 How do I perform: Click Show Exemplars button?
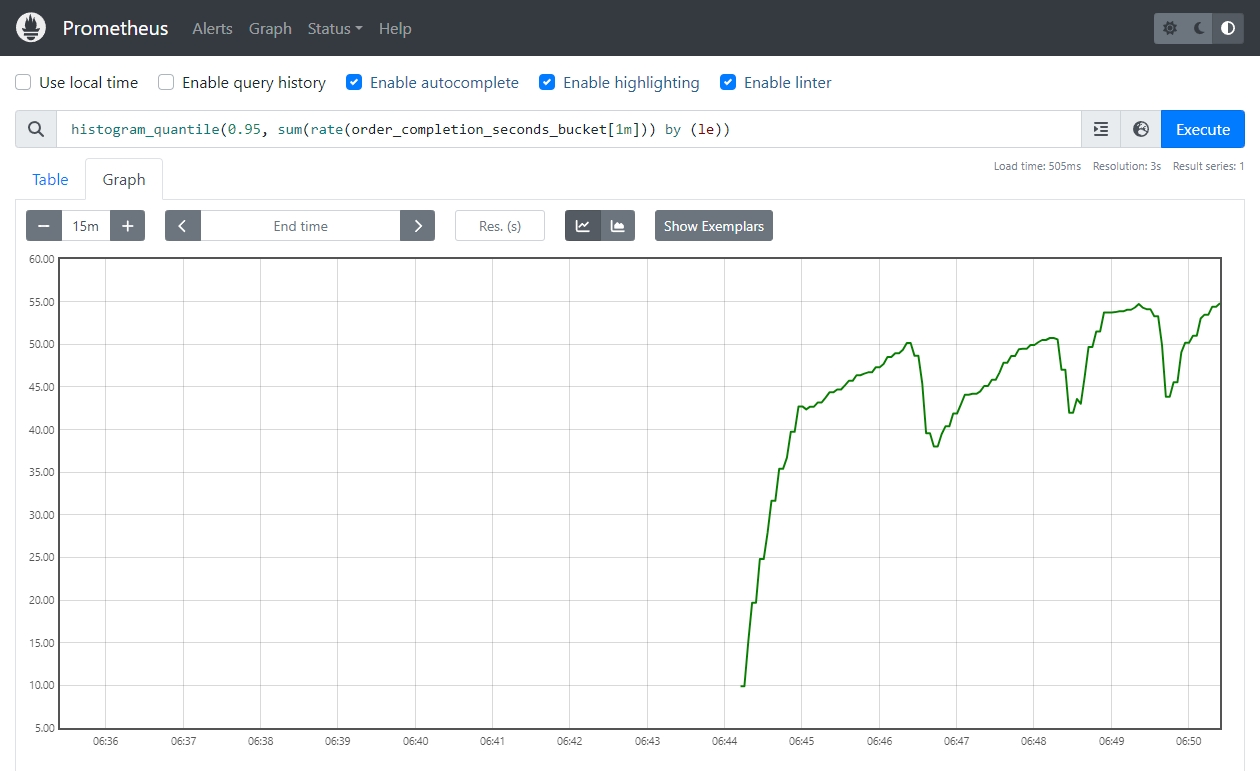tap(713, 225)
